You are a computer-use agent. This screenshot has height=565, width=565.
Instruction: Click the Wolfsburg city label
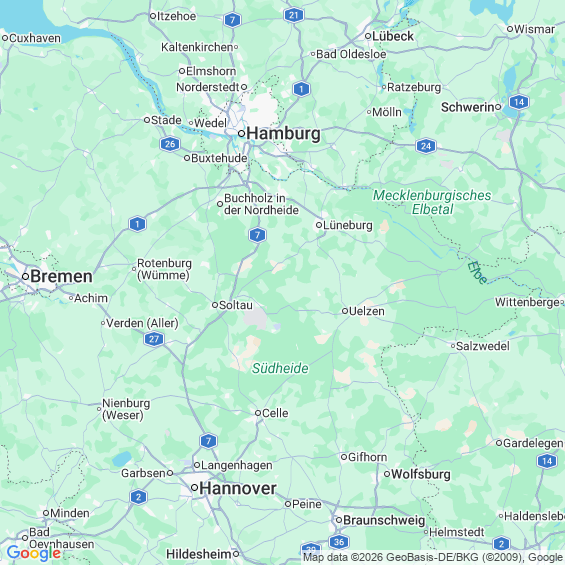421,474
